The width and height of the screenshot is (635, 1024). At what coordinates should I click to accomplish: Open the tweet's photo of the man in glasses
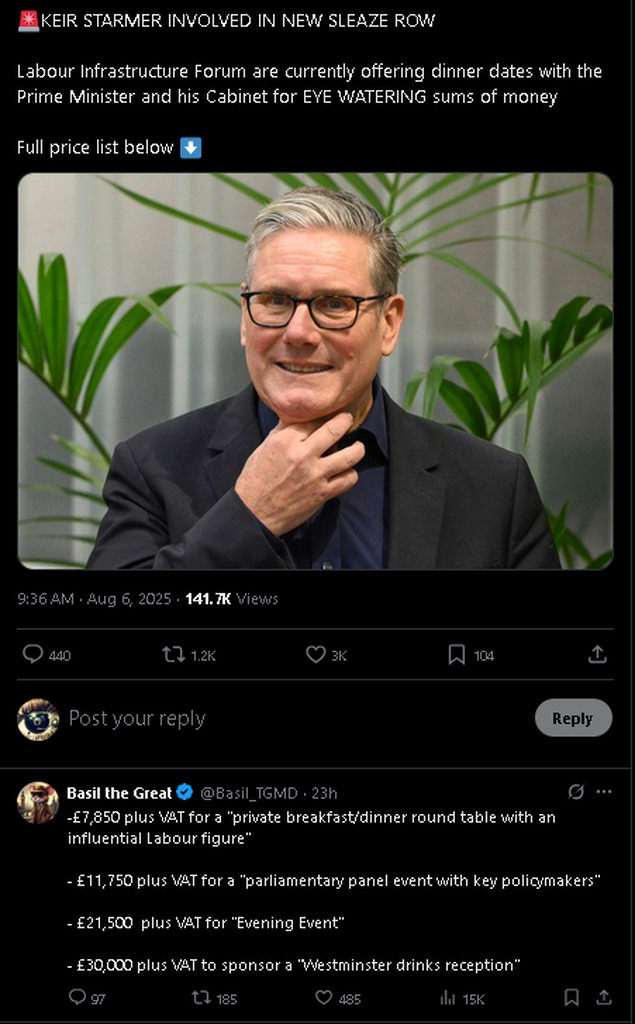point(315,370)
